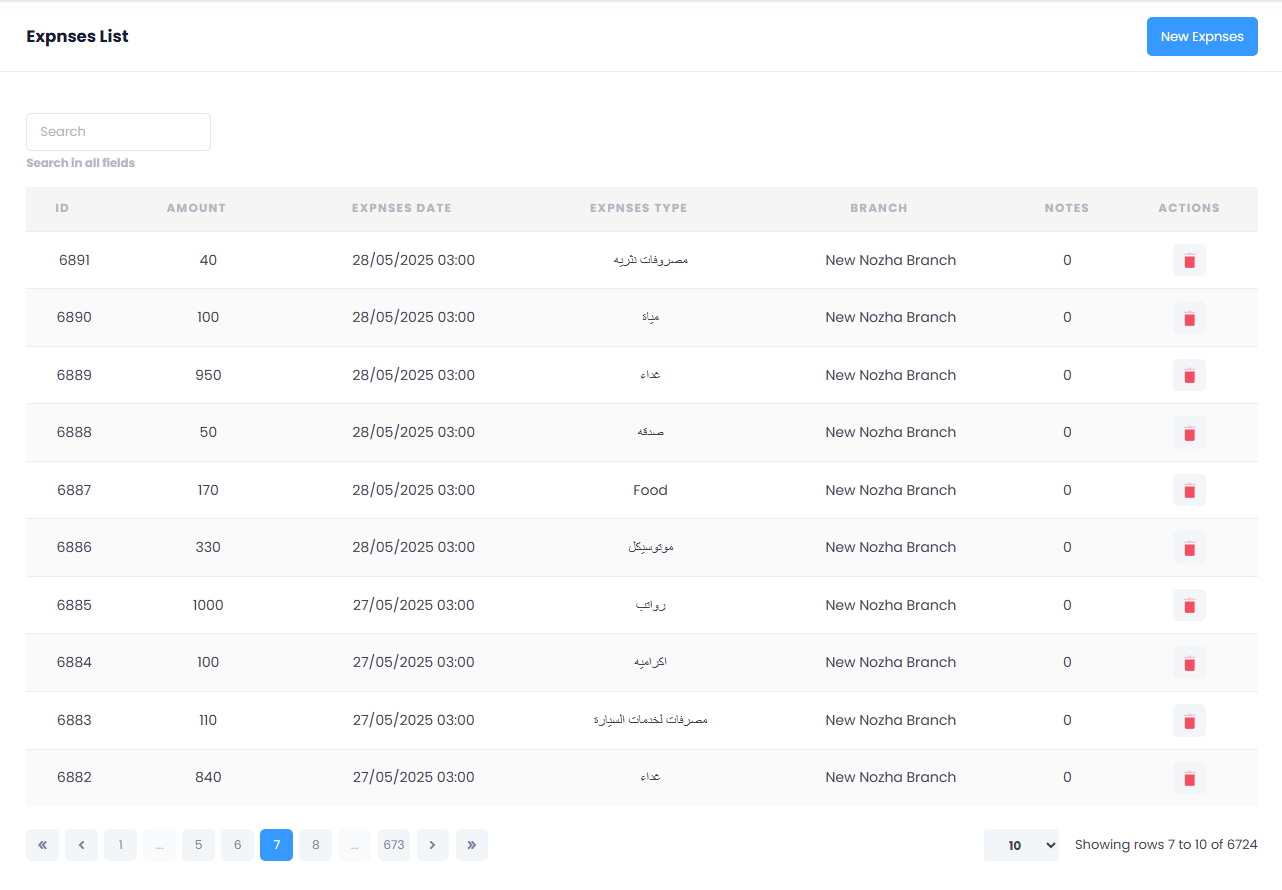Delete expense row with ID 6885
The image size is (1282, 890).
1189,605
